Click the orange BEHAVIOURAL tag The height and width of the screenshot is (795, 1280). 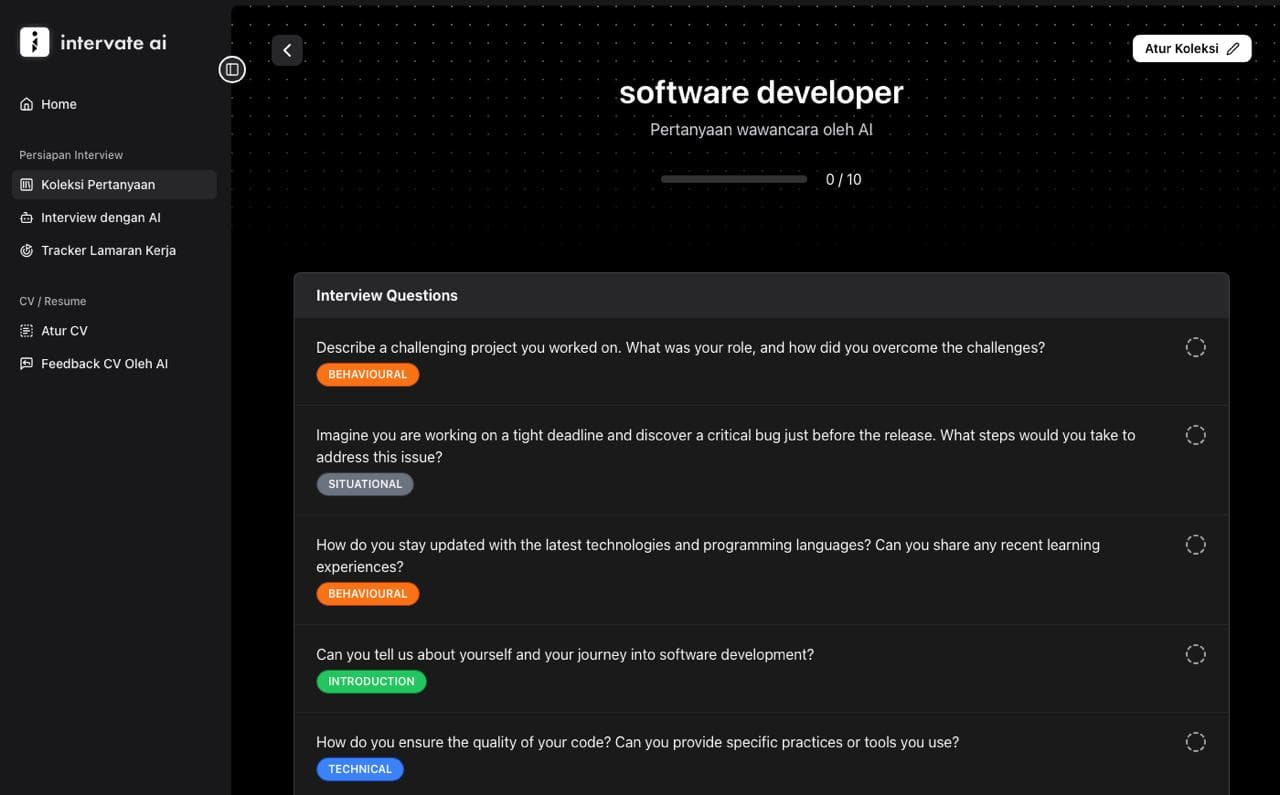tap(367, 374)
